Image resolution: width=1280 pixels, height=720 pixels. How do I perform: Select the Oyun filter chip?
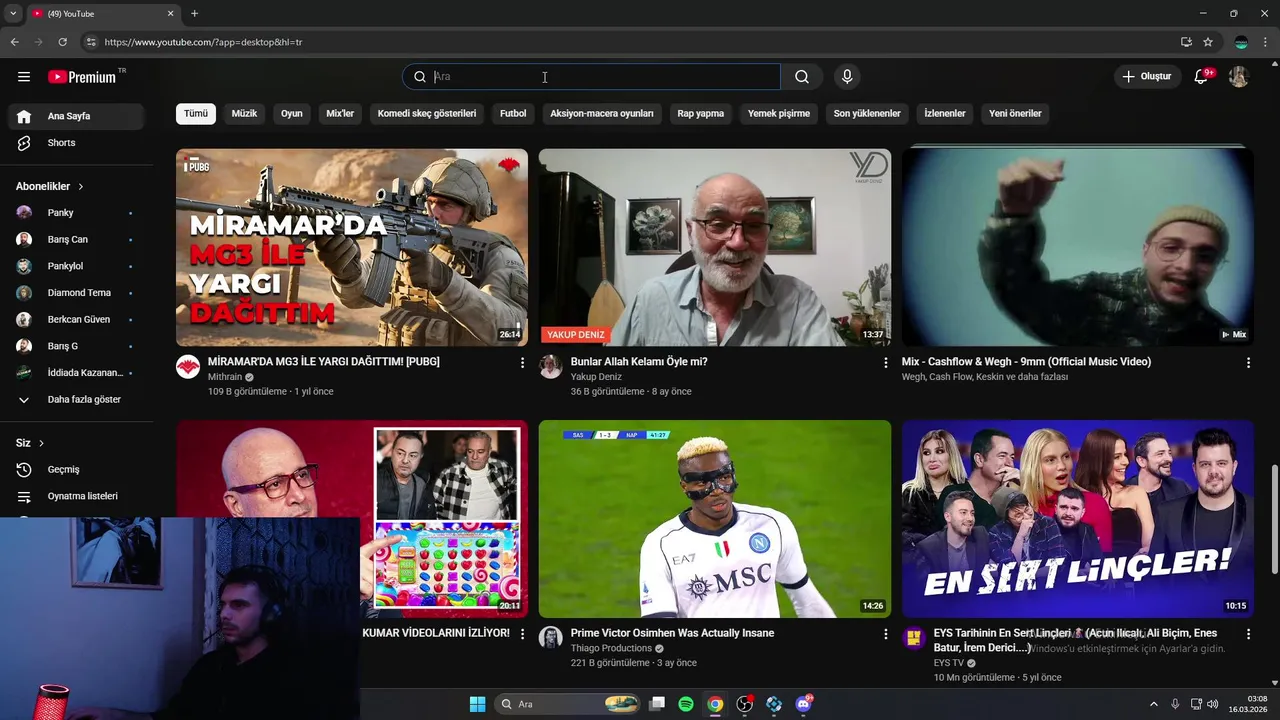click(x=292, y=114)
